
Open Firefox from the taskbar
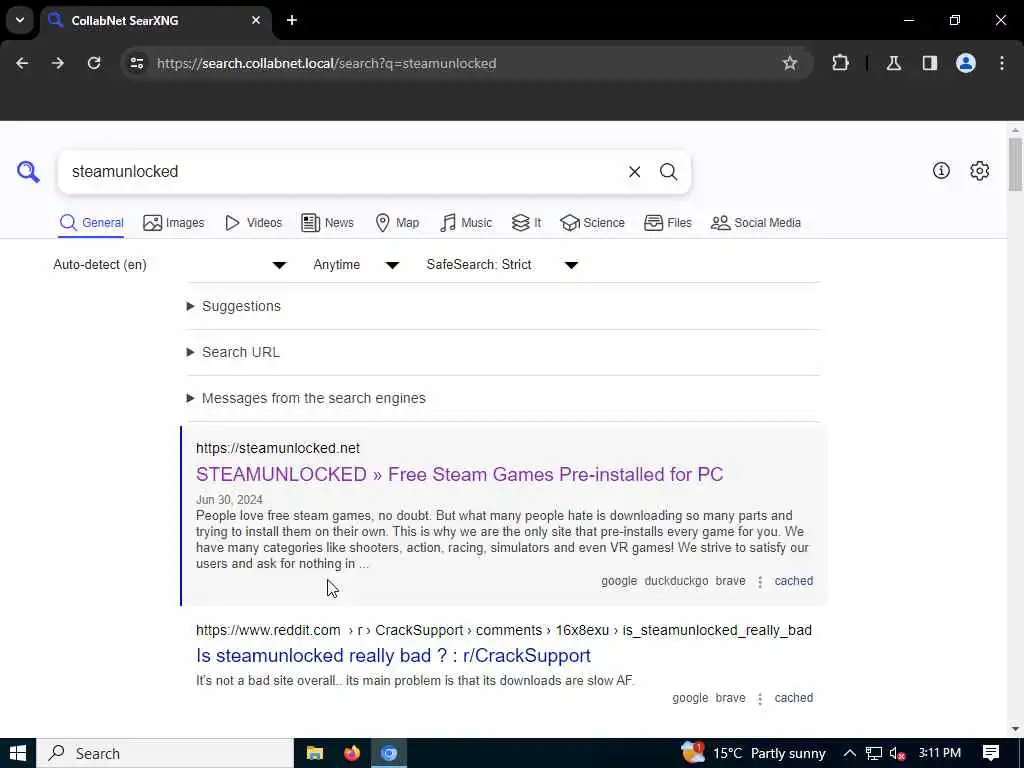tap(352, 753)
